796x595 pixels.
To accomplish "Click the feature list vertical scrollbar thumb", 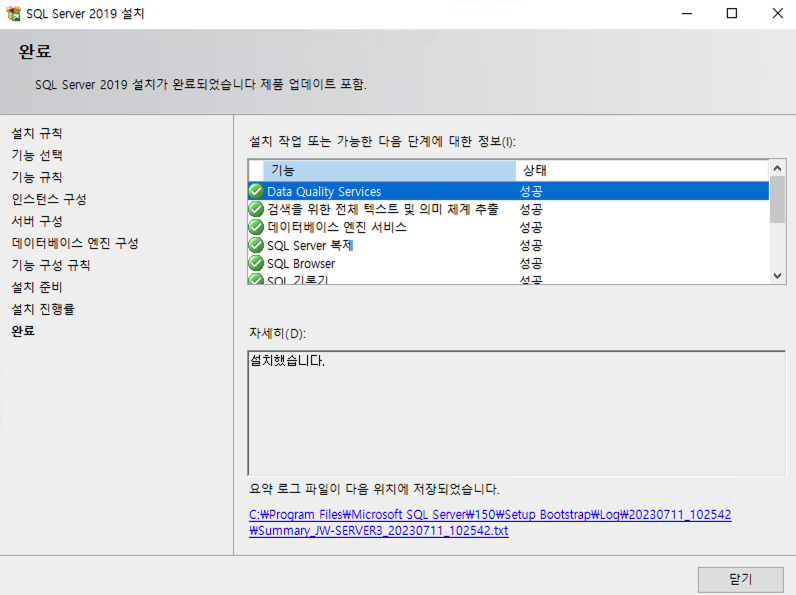I will (777, 200).
